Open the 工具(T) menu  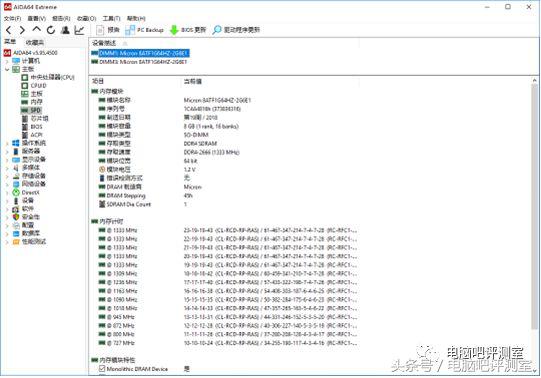(111, 18)
